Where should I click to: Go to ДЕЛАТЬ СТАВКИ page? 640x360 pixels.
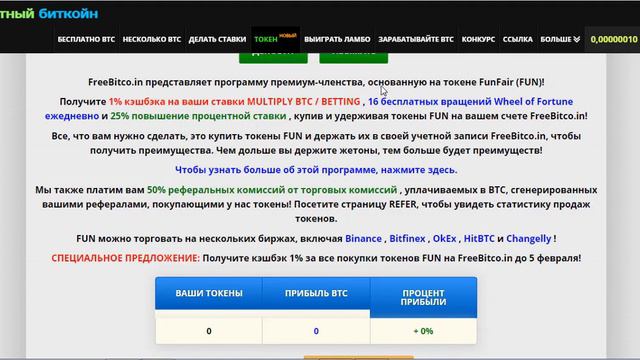point(218,40)
